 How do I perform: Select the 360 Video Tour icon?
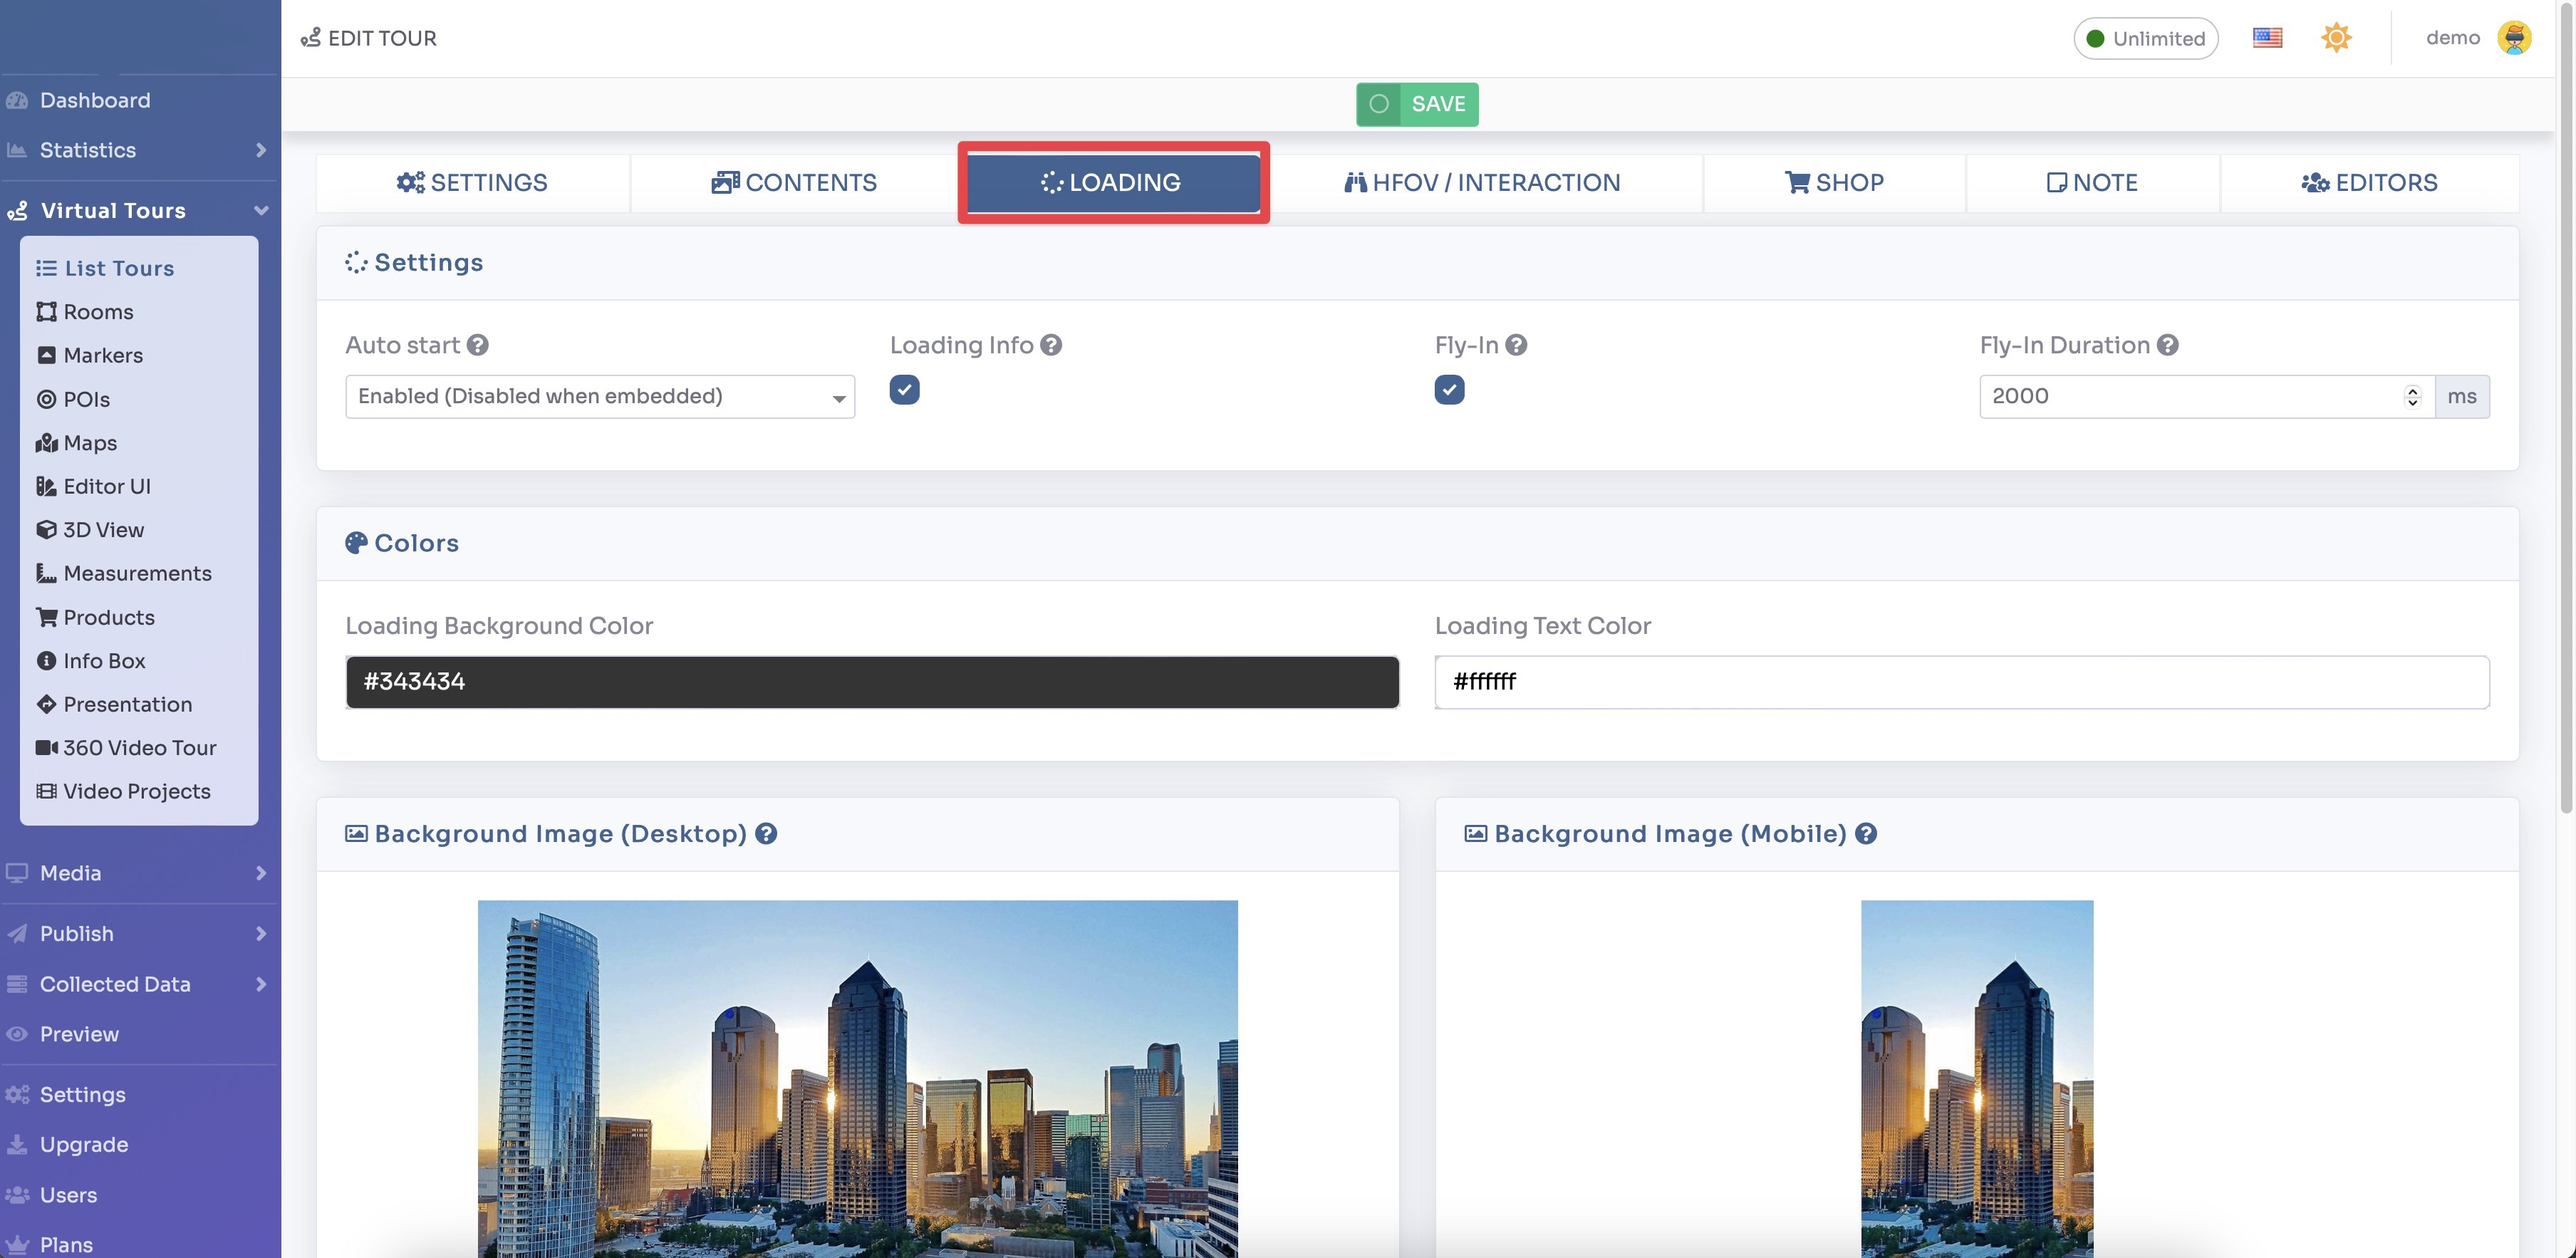coord(47,747)
